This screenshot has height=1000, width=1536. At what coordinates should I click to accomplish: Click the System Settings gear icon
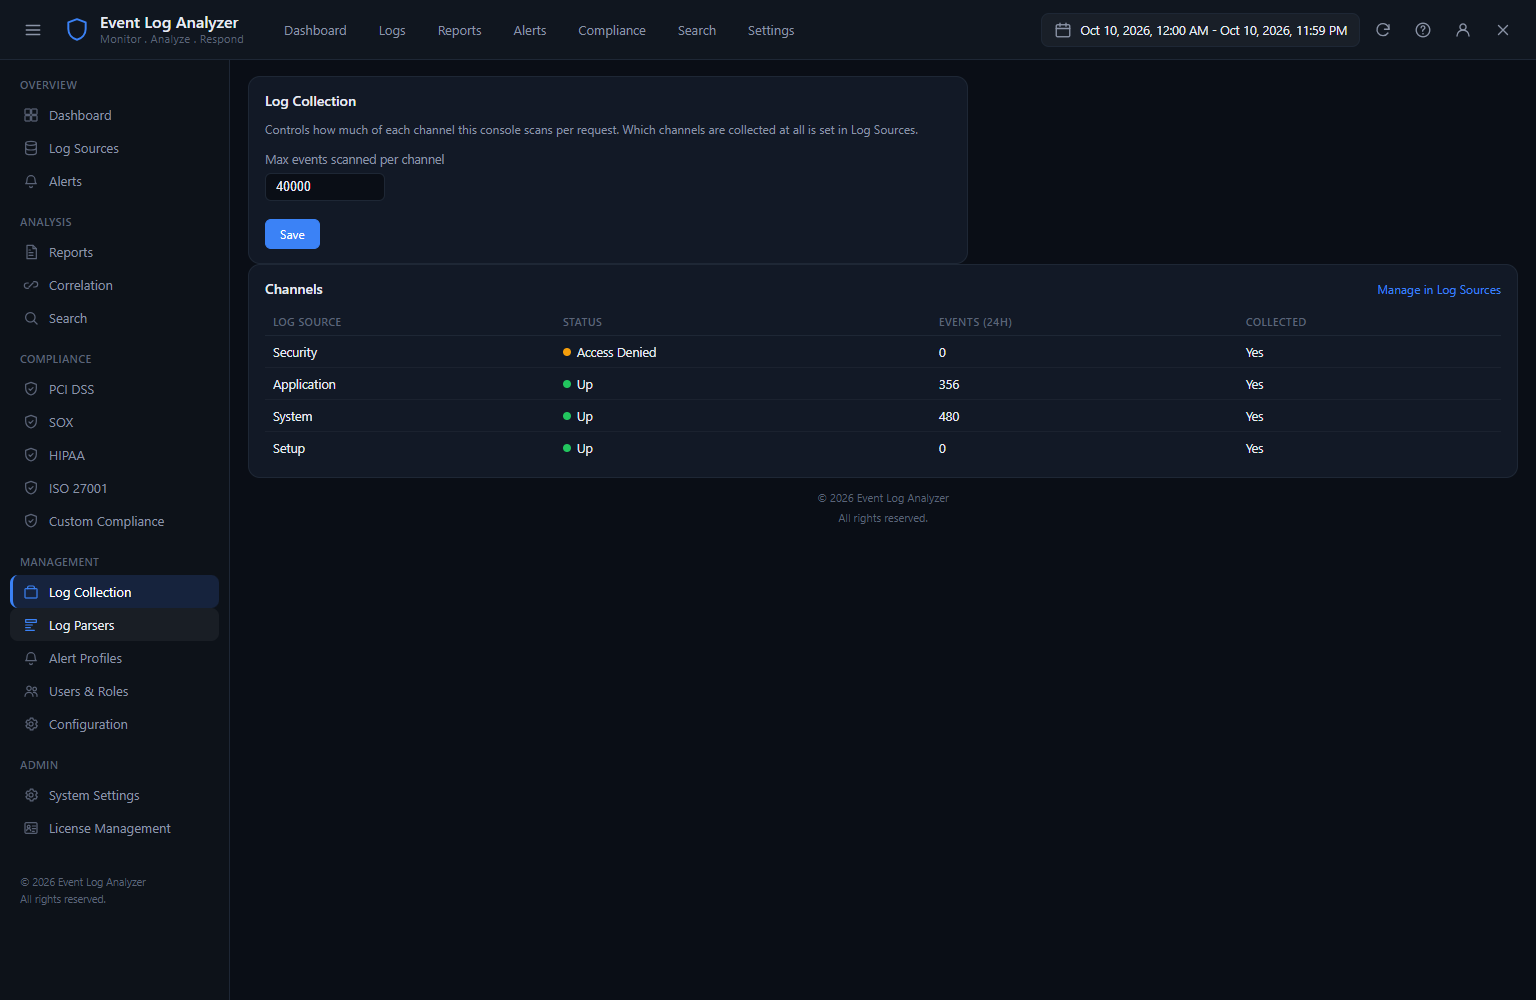click(31, 795)
